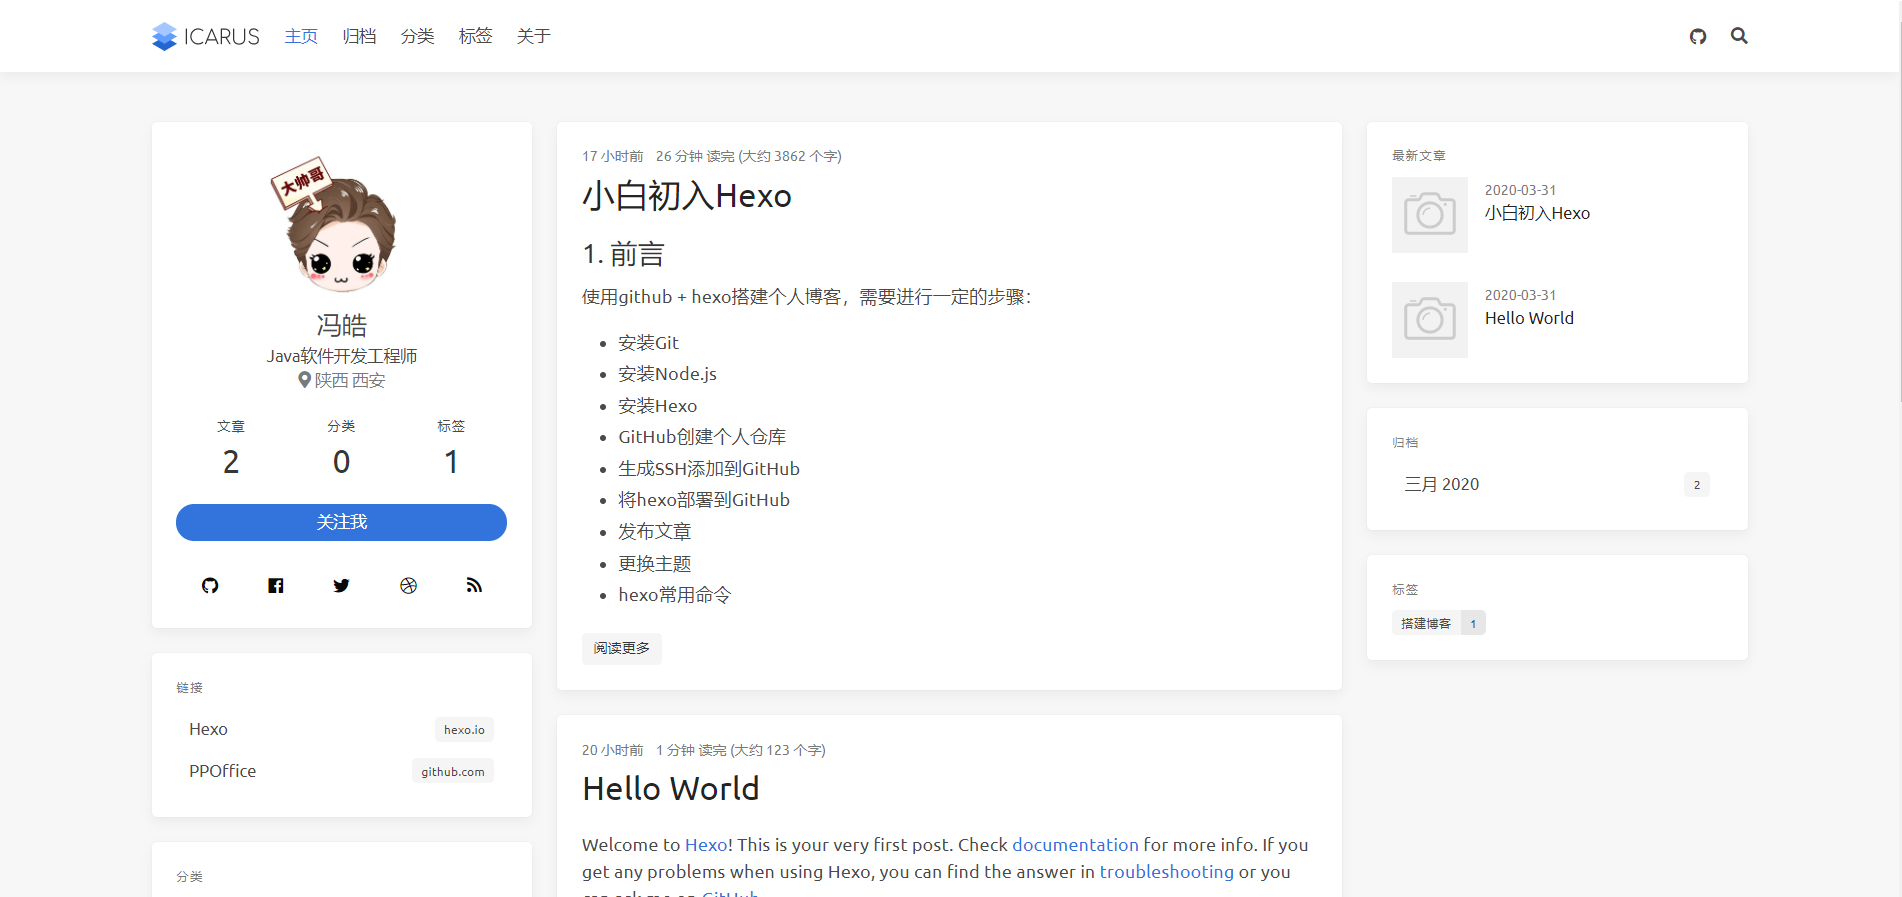Open the profile's Facebook icon
Viewport: 1902px width, 897px height.
tap(276, 586)
